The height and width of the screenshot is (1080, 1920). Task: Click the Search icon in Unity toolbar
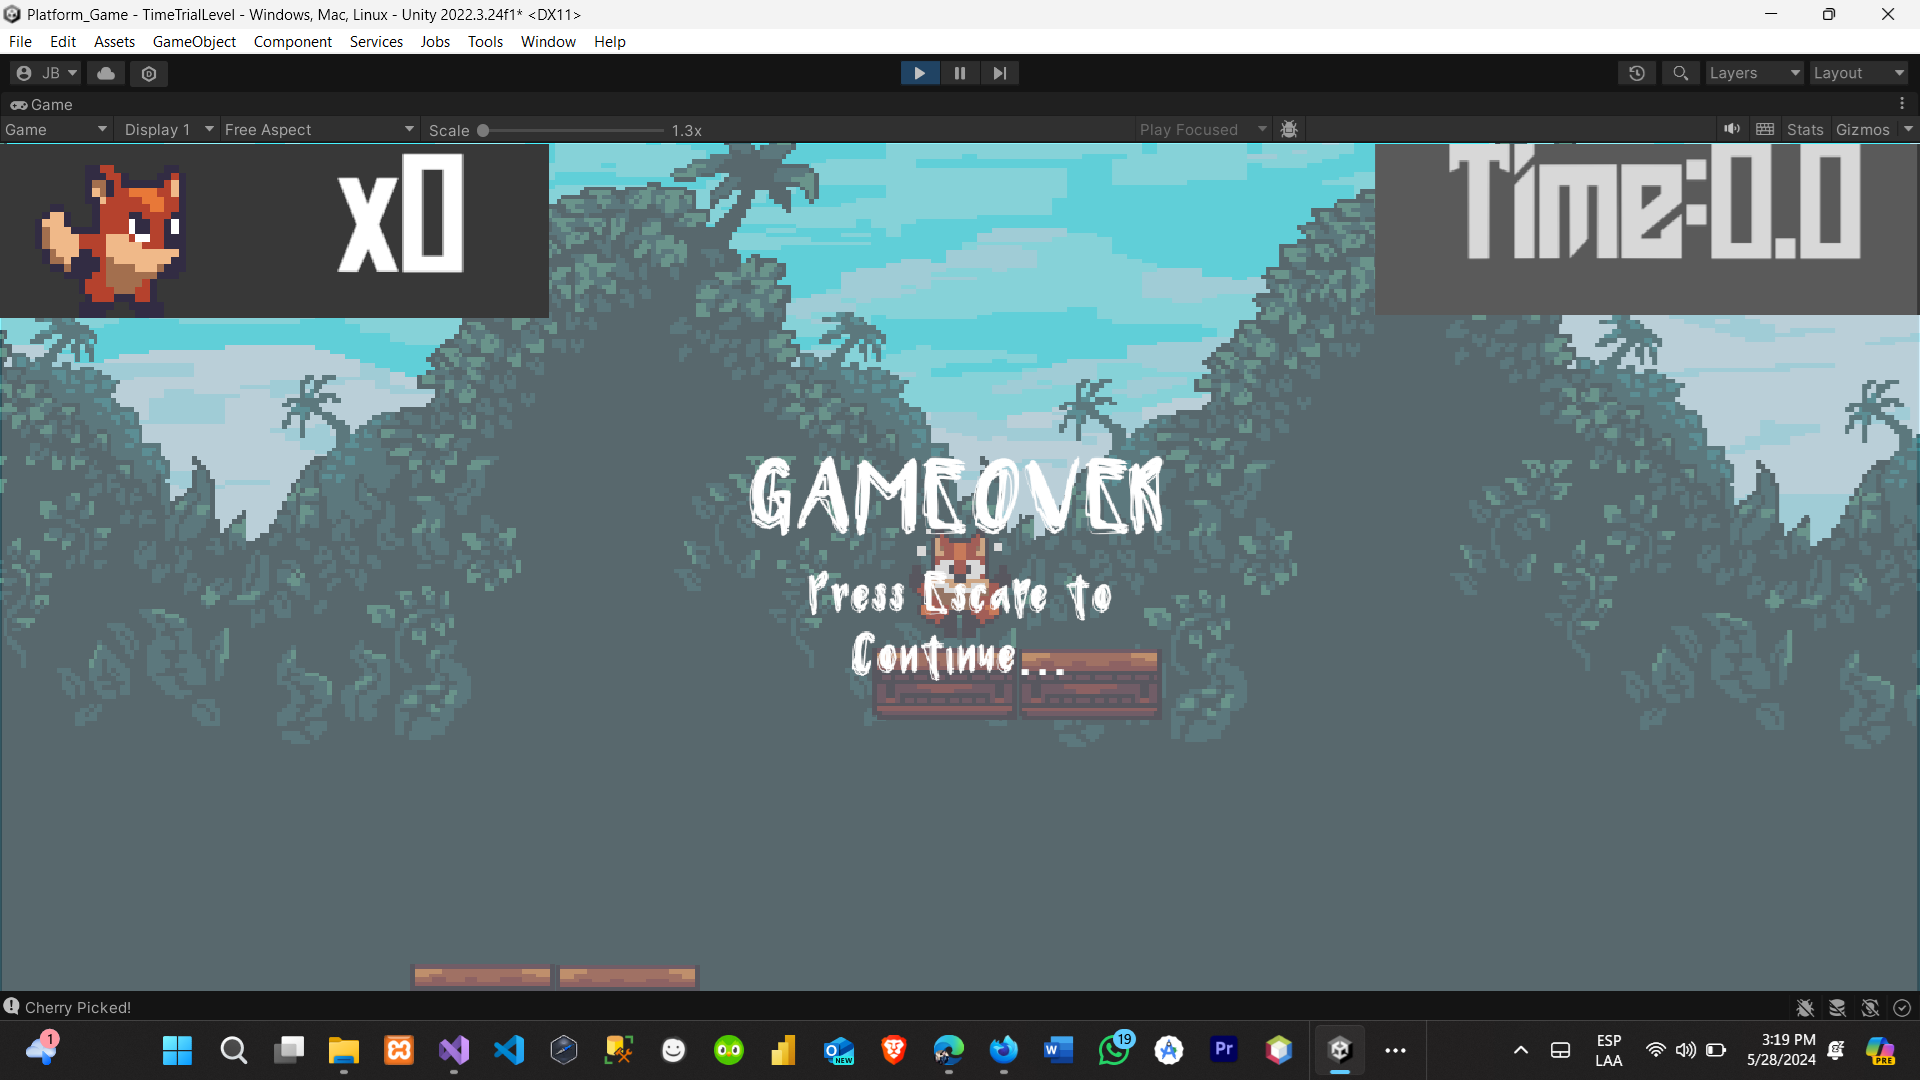pos(1680,73)
